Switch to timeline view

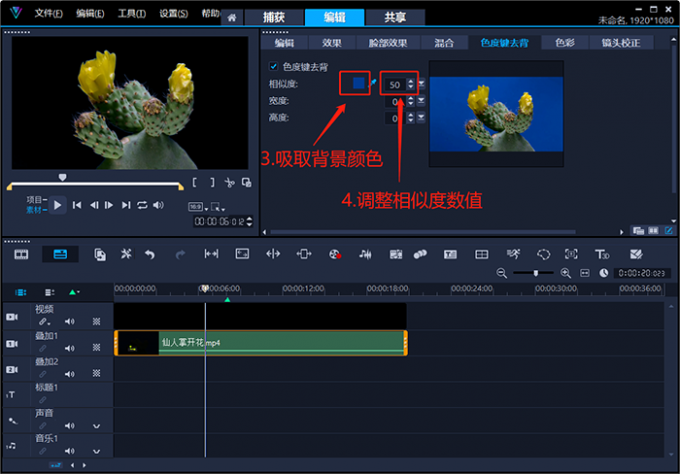click(60, 254)
